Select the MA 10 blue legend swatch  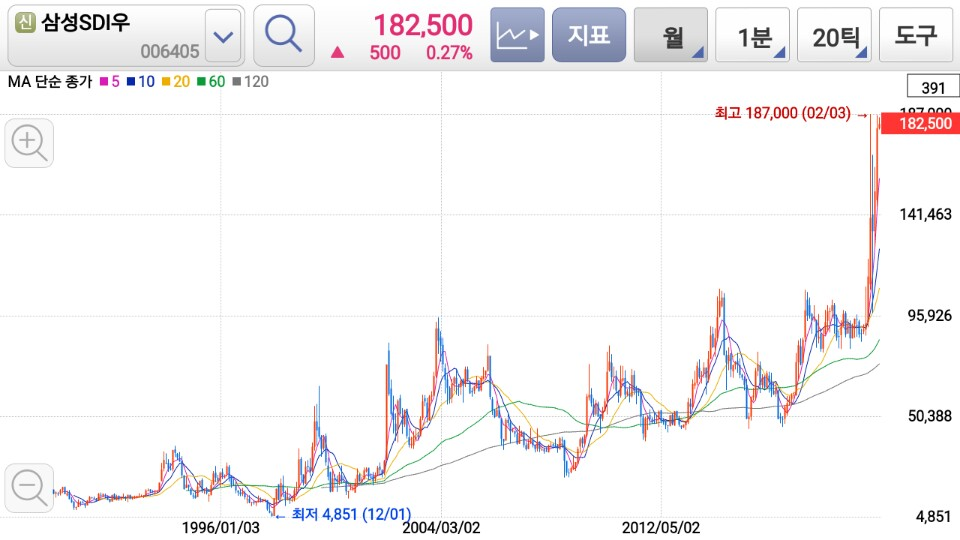(x=131, y=81)
